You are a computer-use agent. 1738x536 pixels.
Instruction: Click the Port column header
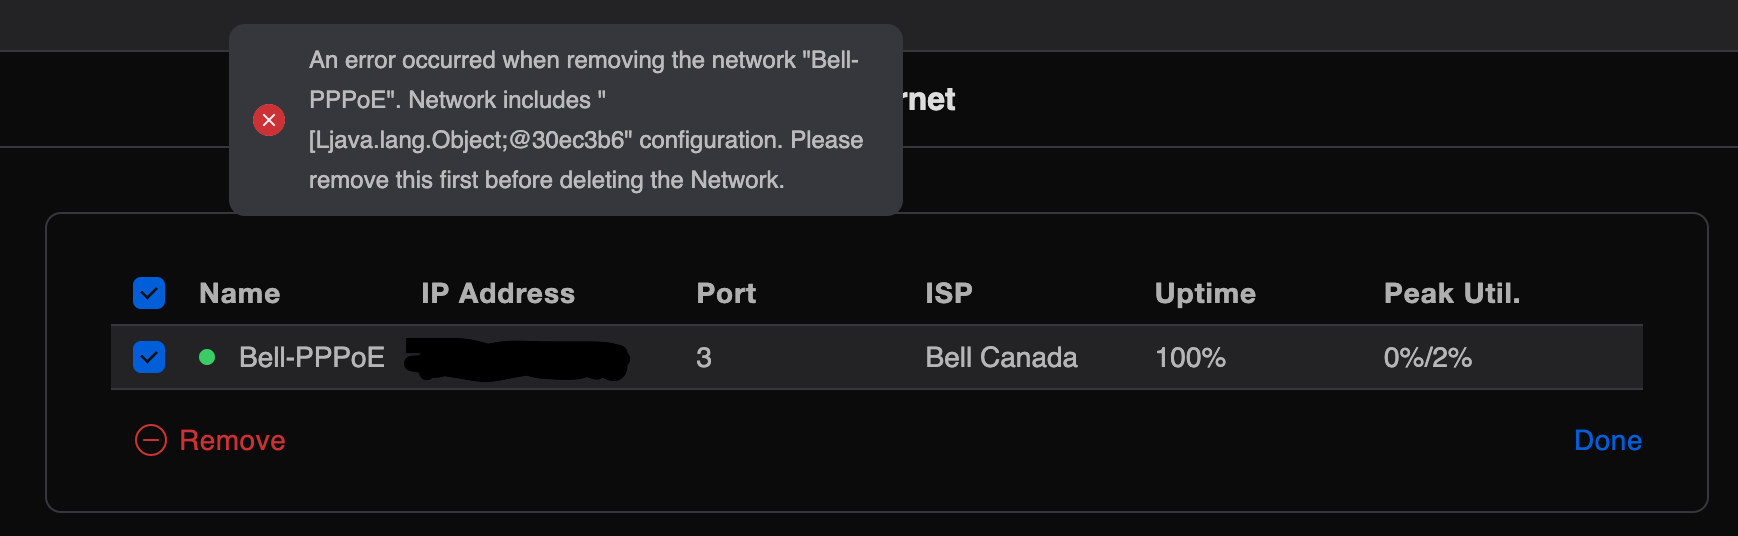[726, 293]
